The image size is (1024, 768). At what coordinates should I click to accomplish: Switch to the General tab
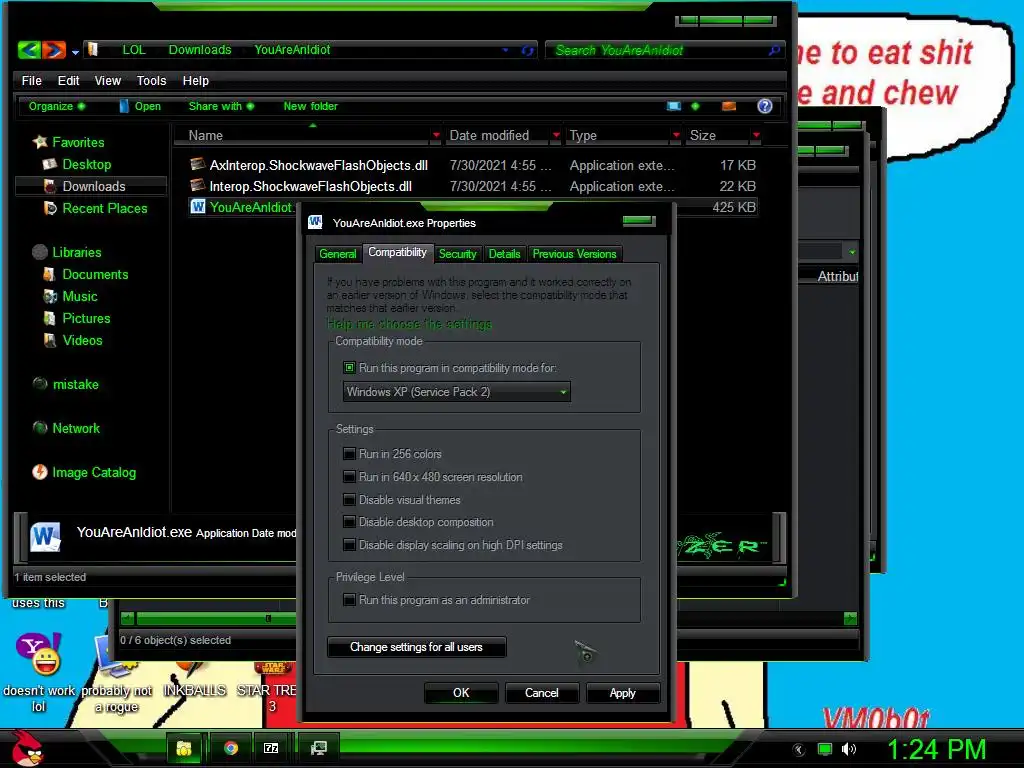338,254
